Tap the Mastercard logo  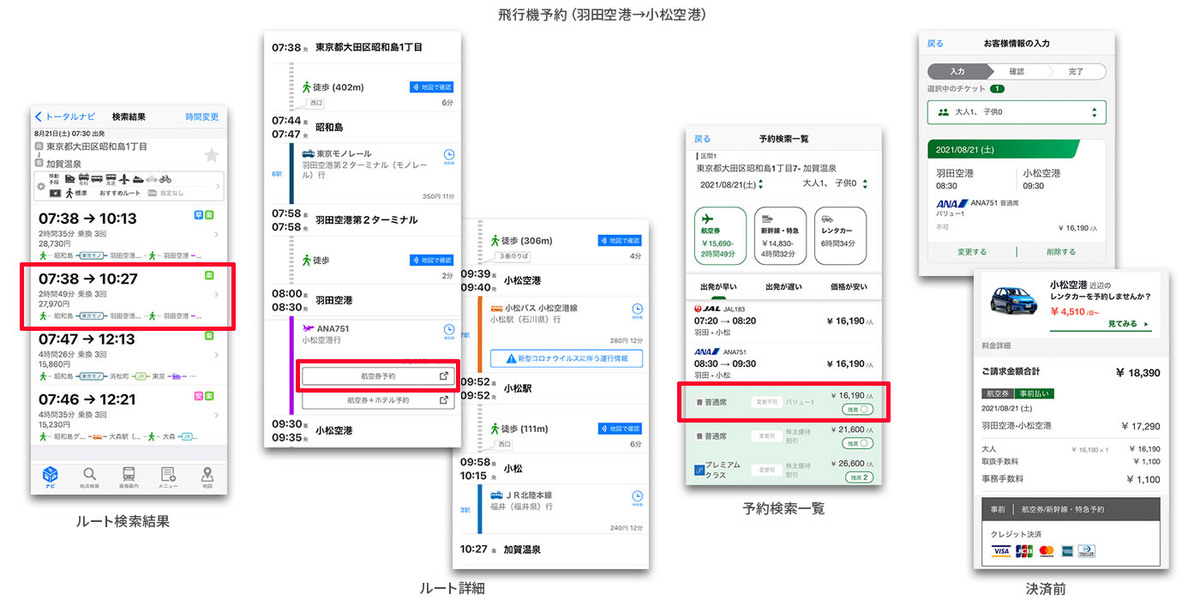[x=1046, y=550]
